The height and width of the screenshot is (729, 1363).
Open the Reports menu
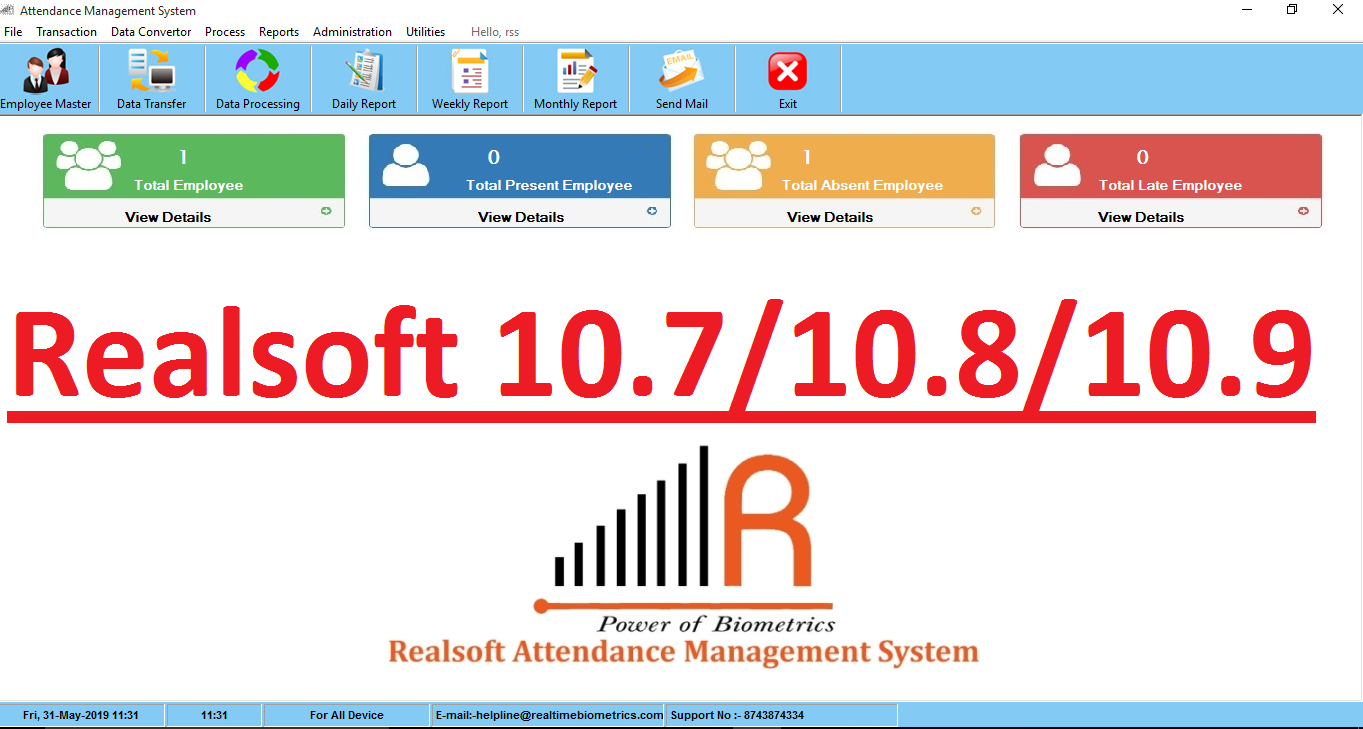point(279,32)
